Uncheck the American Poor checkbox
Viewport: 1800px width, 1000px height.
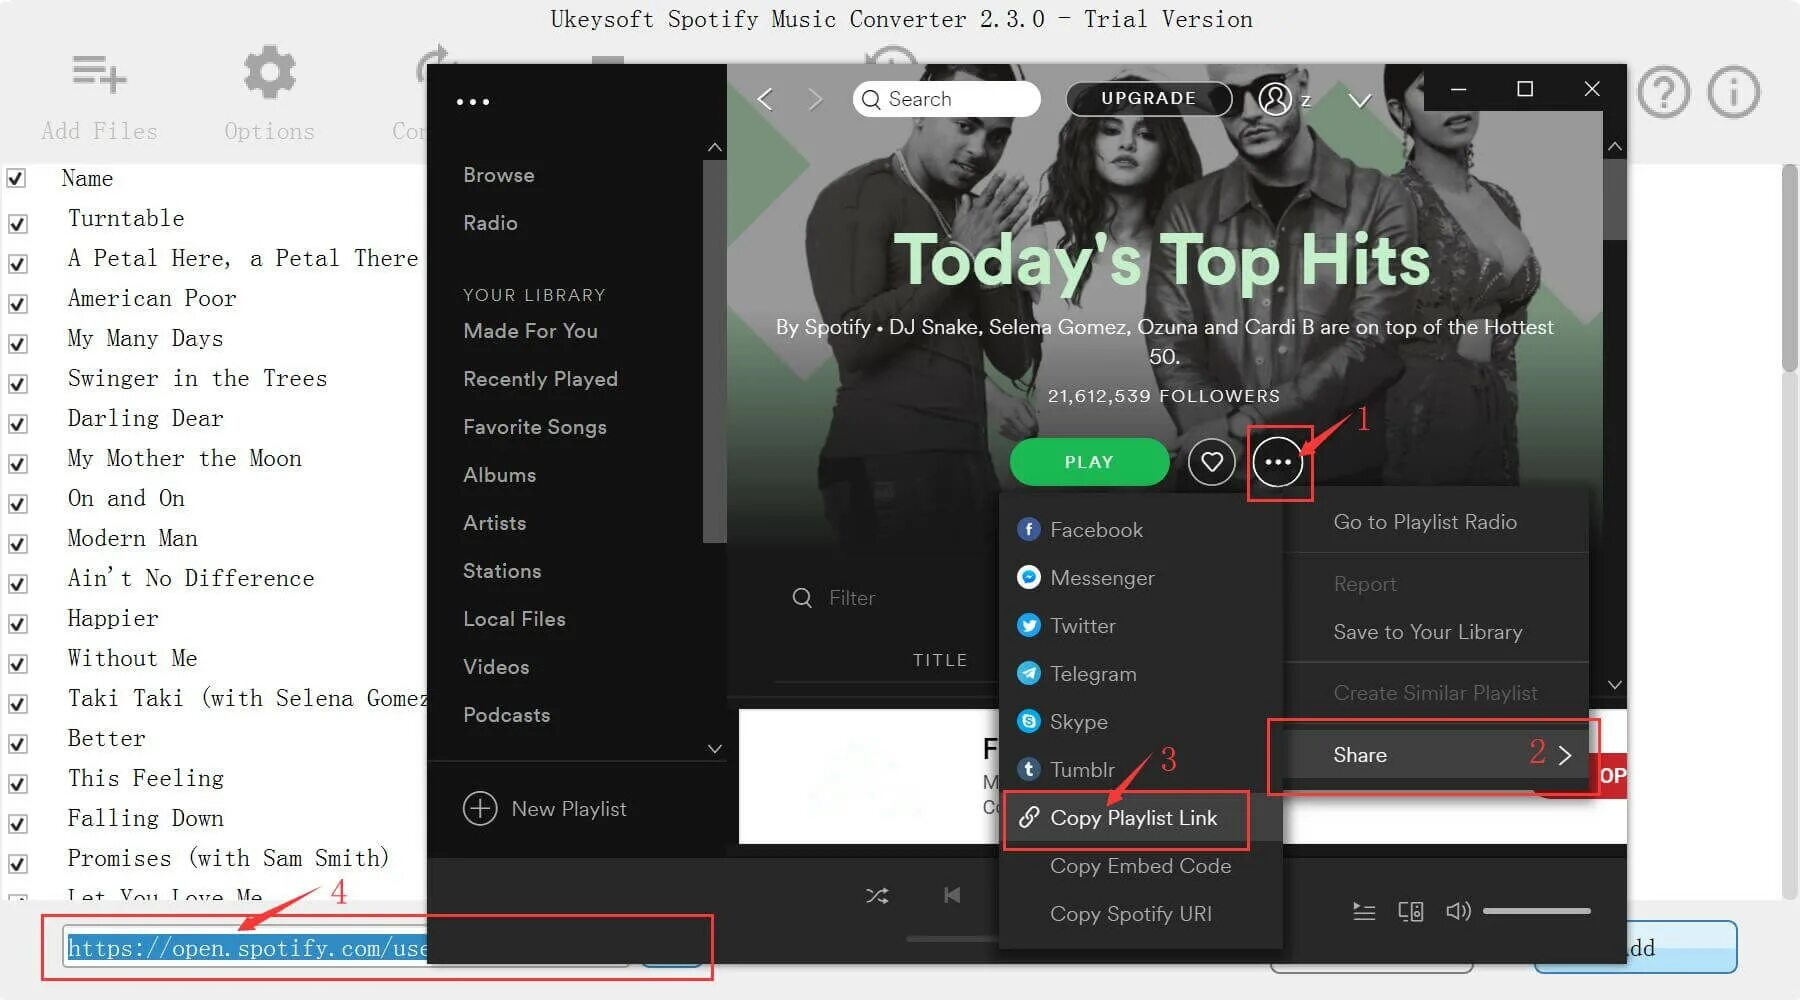[17, 304]
